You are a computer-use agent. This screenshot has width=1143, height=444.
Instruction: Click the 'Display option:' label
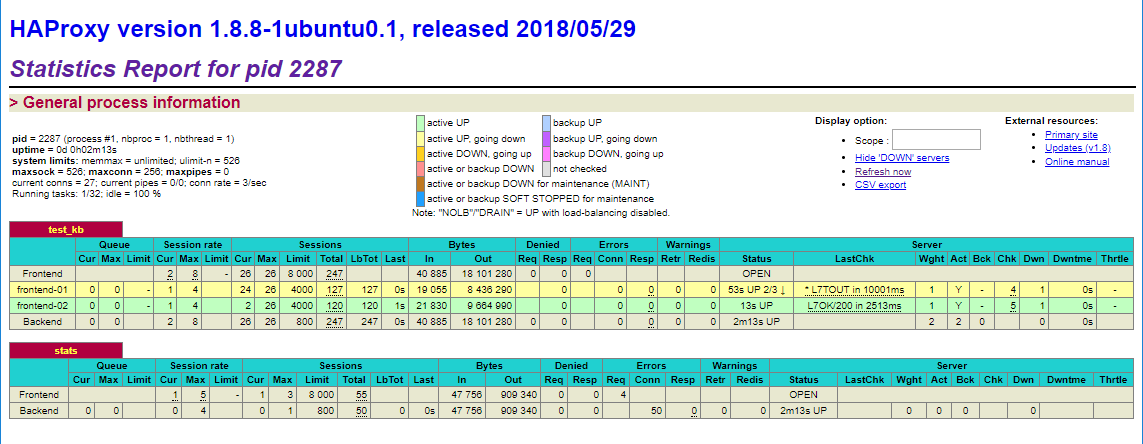(851, 121)
